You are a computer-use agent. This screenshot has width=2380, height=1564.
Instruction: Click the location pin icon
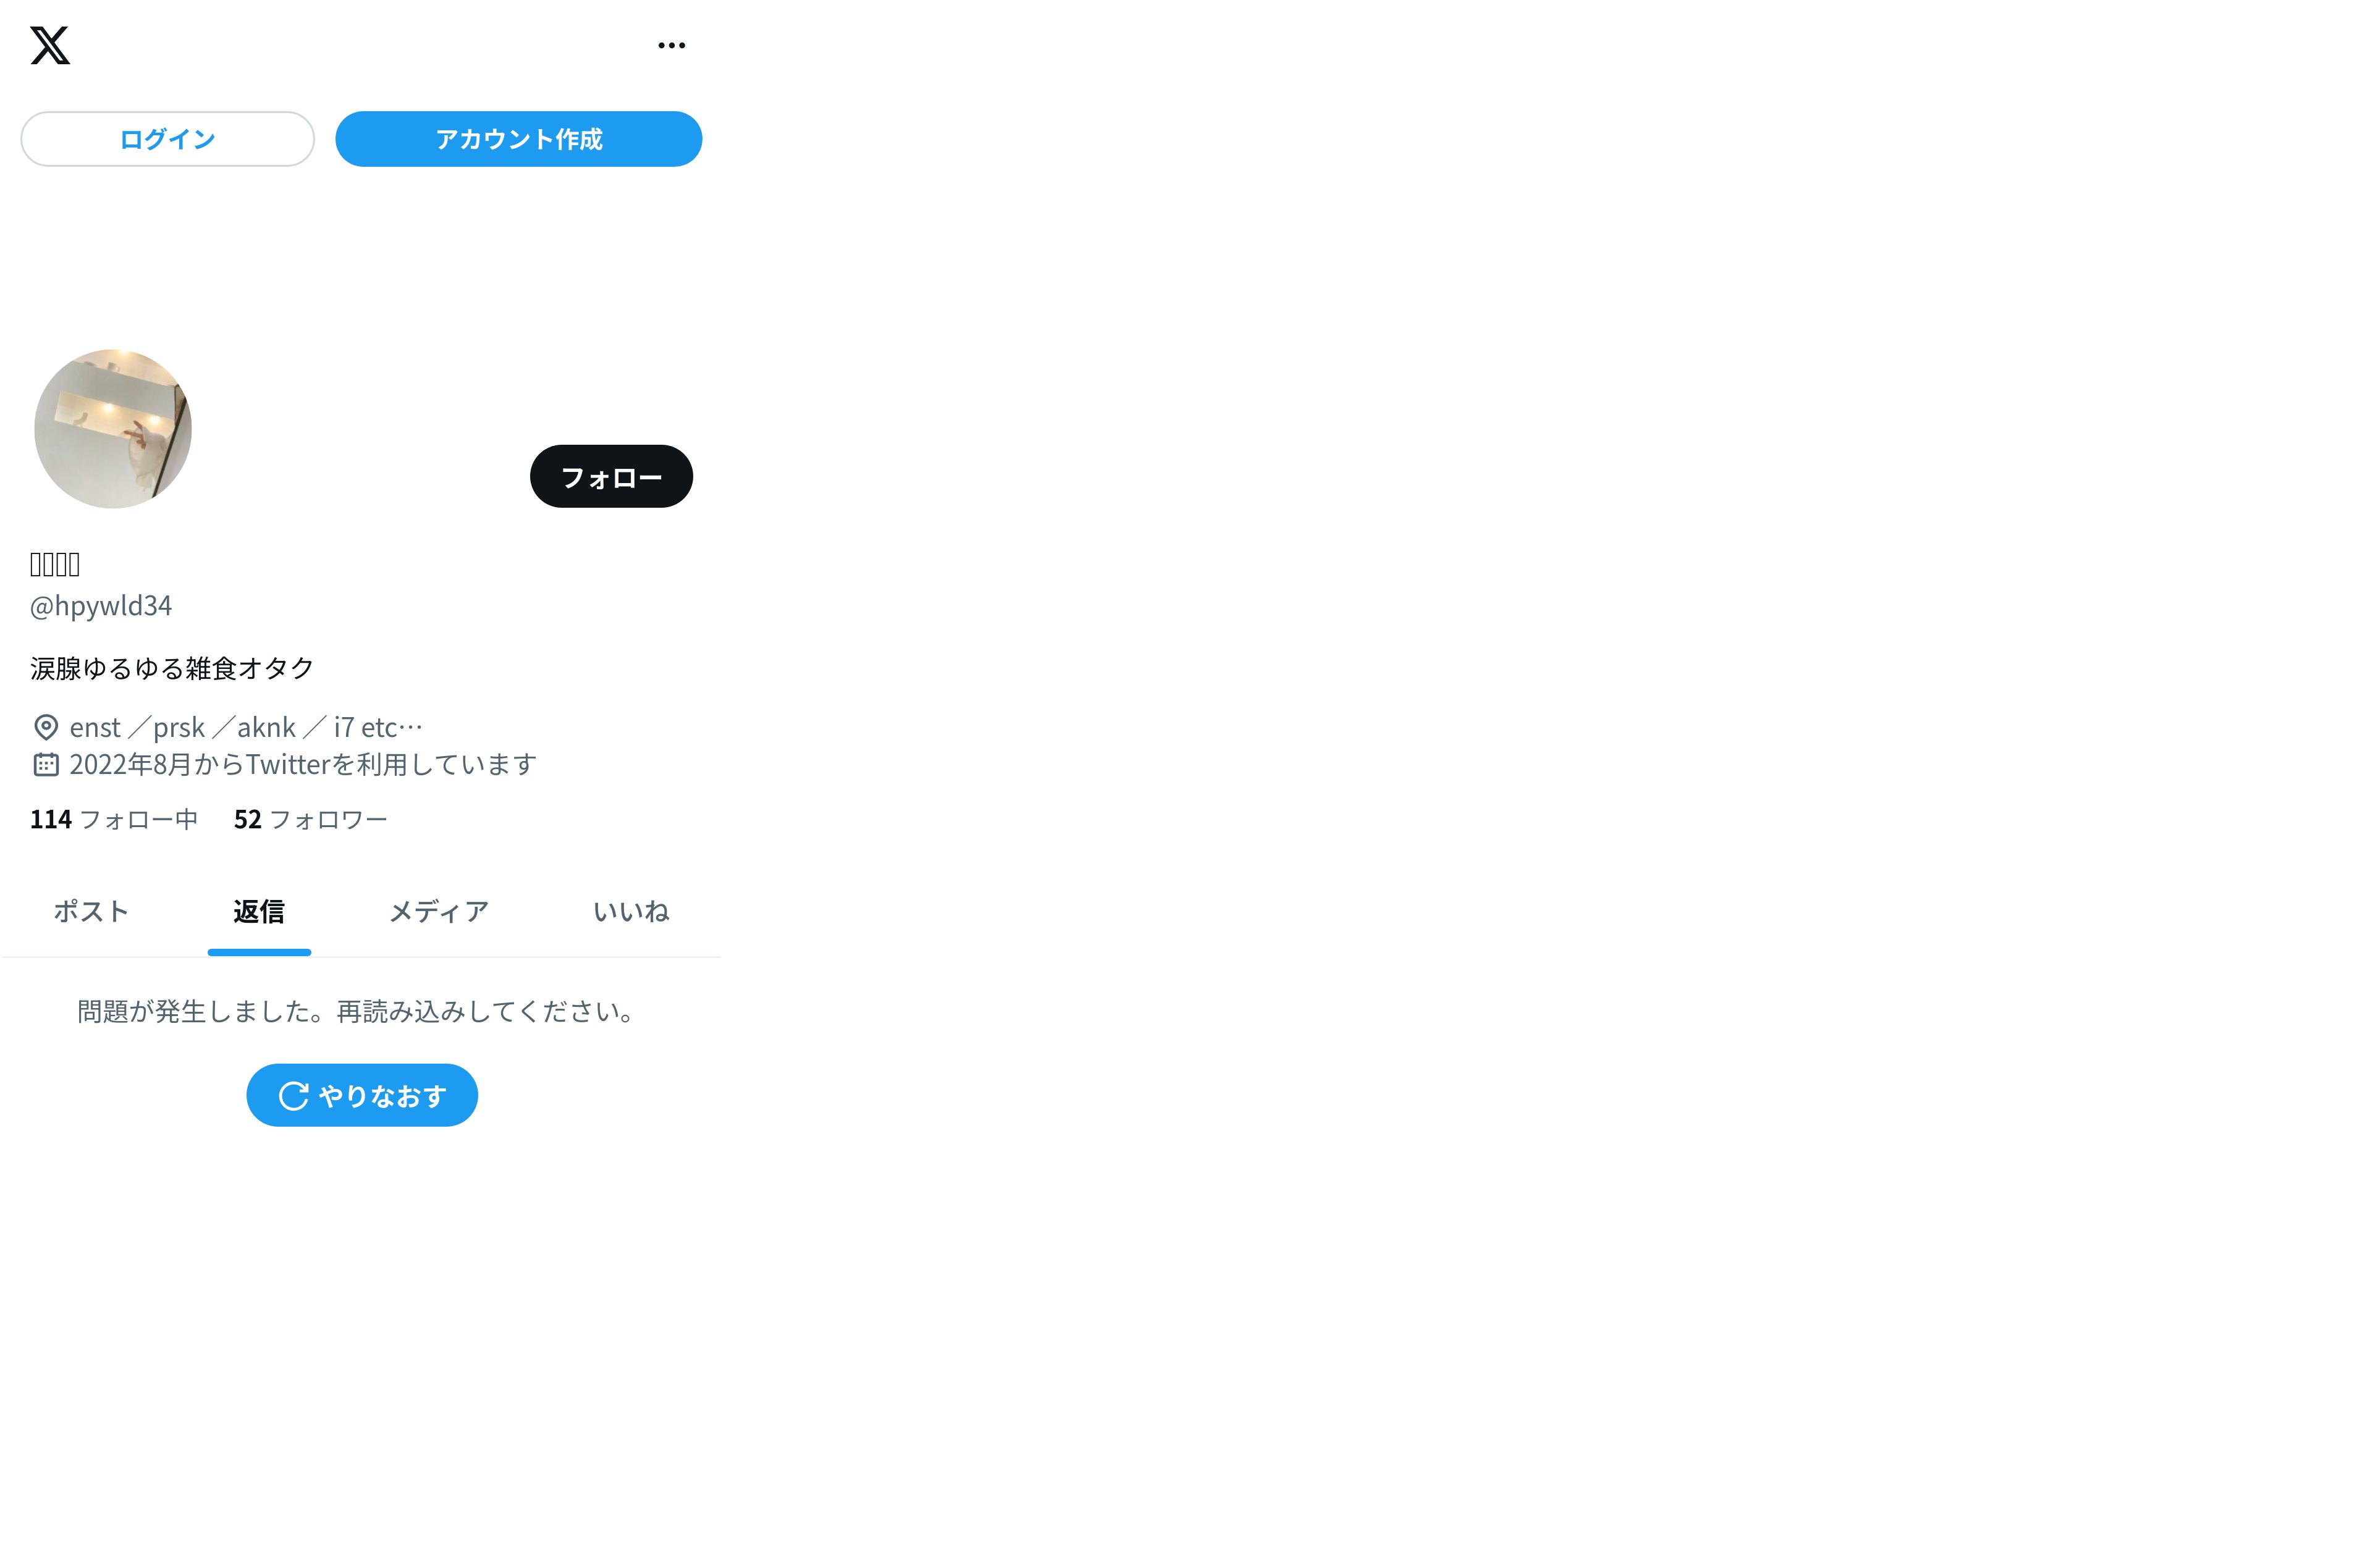46,727
